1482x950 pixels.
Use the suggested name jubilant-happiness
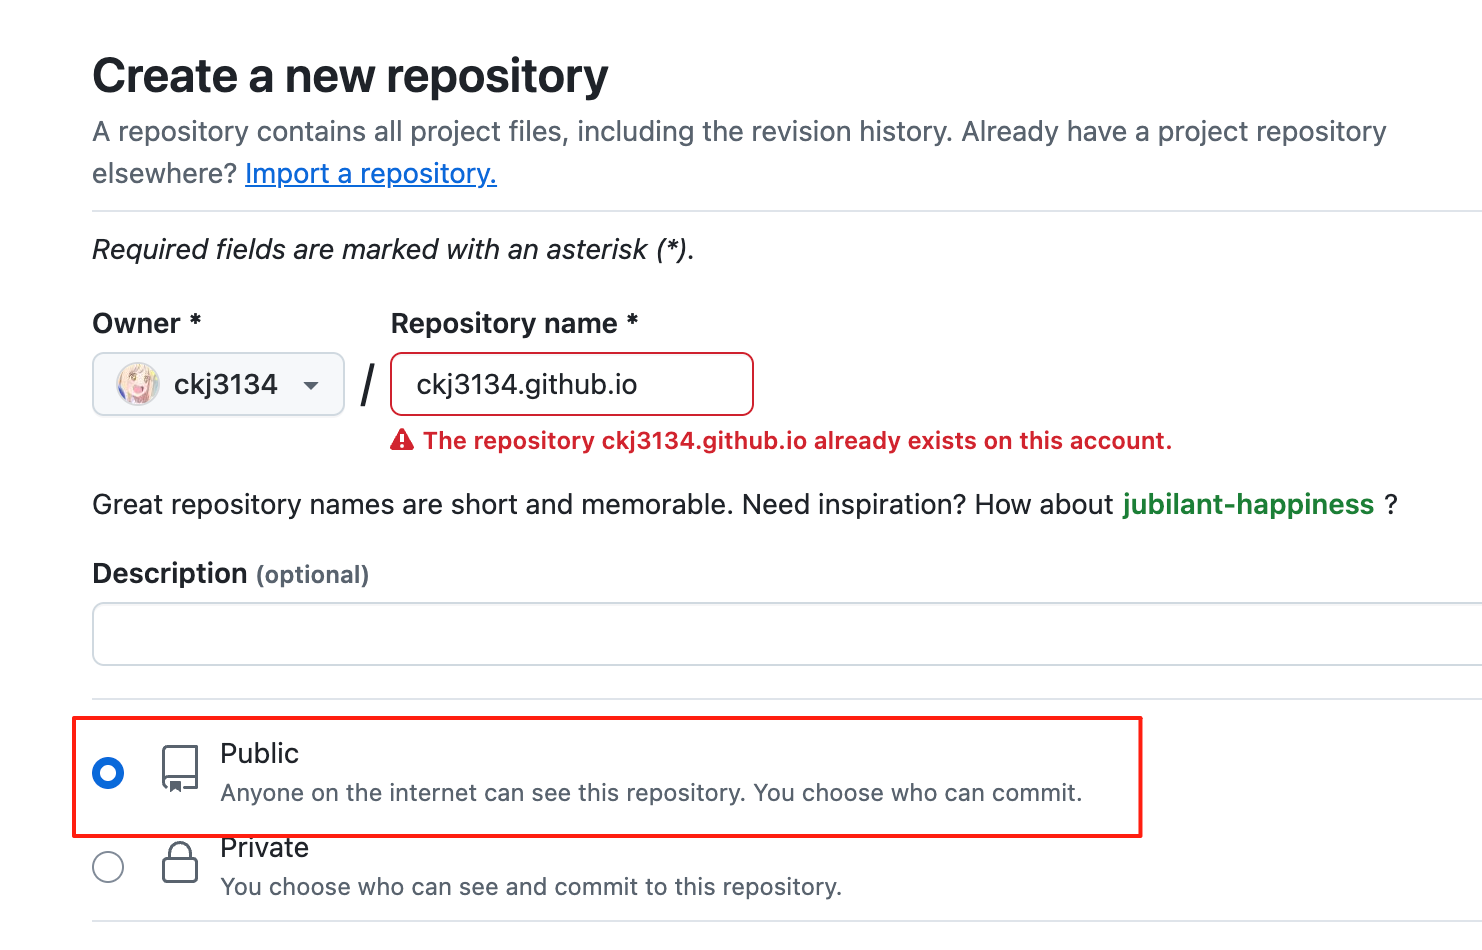pyautogui.click(x=1248, y=504)
